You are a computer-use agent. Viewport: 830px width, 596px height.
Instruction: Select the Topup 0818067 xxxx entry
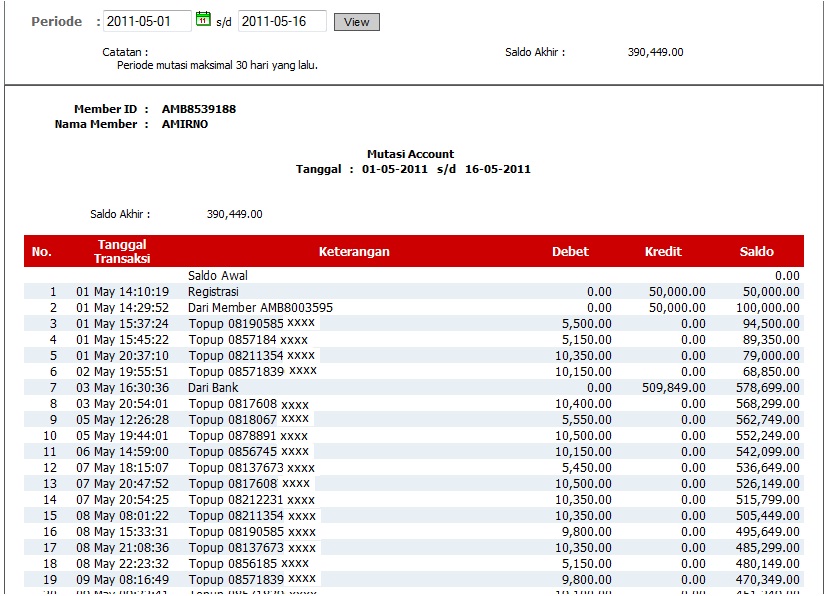coord(249,419)
